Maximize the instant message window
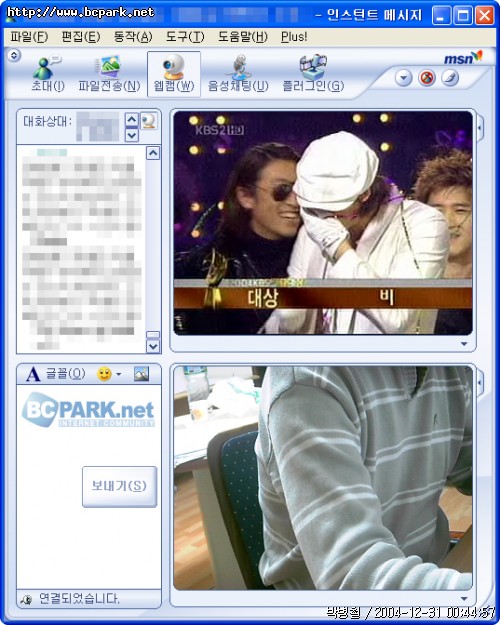 463,16
